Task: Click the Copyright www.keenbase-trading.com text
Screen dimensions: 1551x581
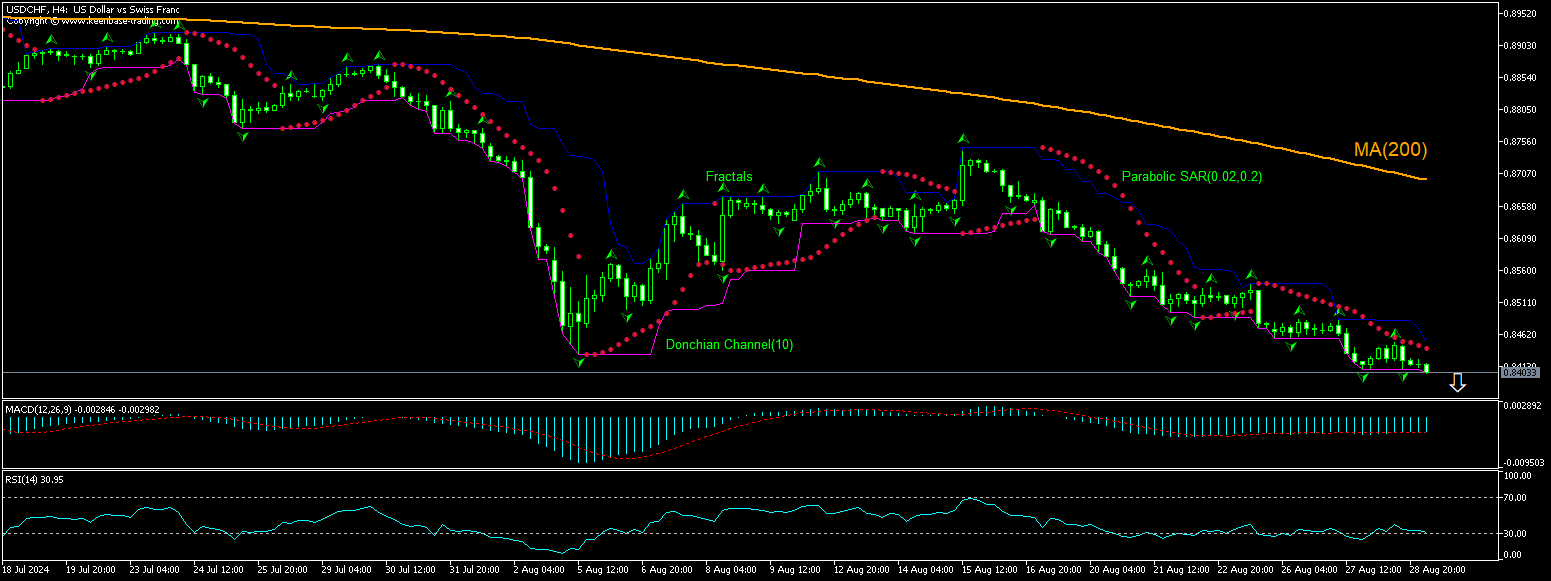Action: tap(91, 20)
